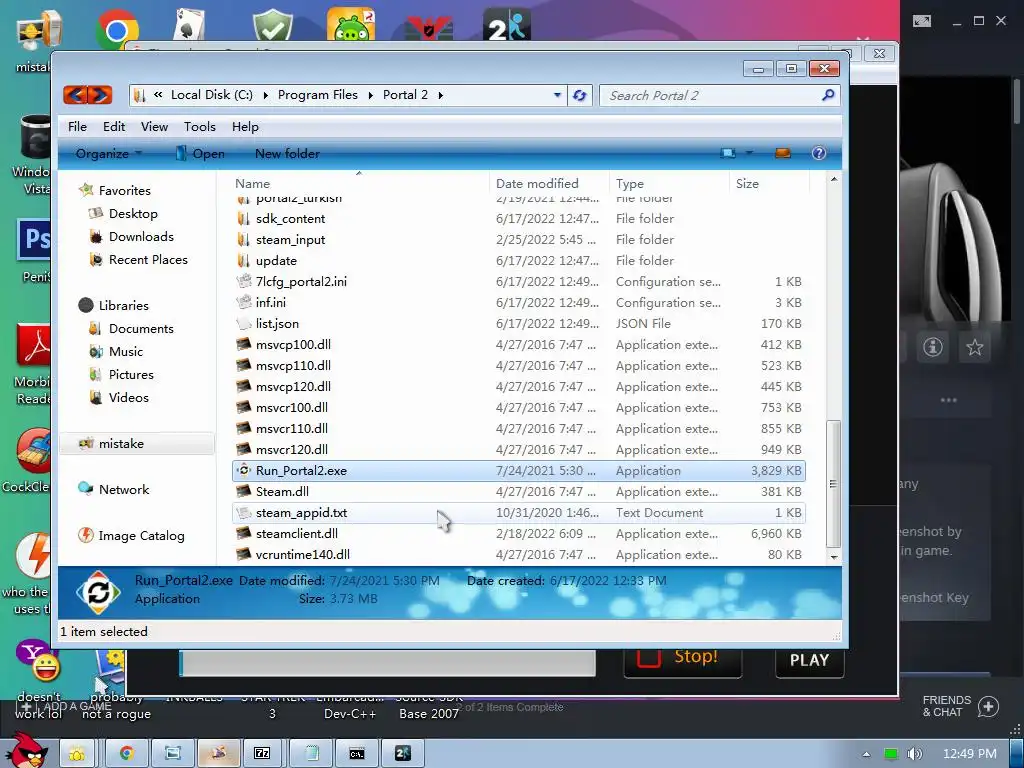Click the Steam favorite star icon
Screen dimensions: 1024x768
pyautogui.click(x=974, y=347)
